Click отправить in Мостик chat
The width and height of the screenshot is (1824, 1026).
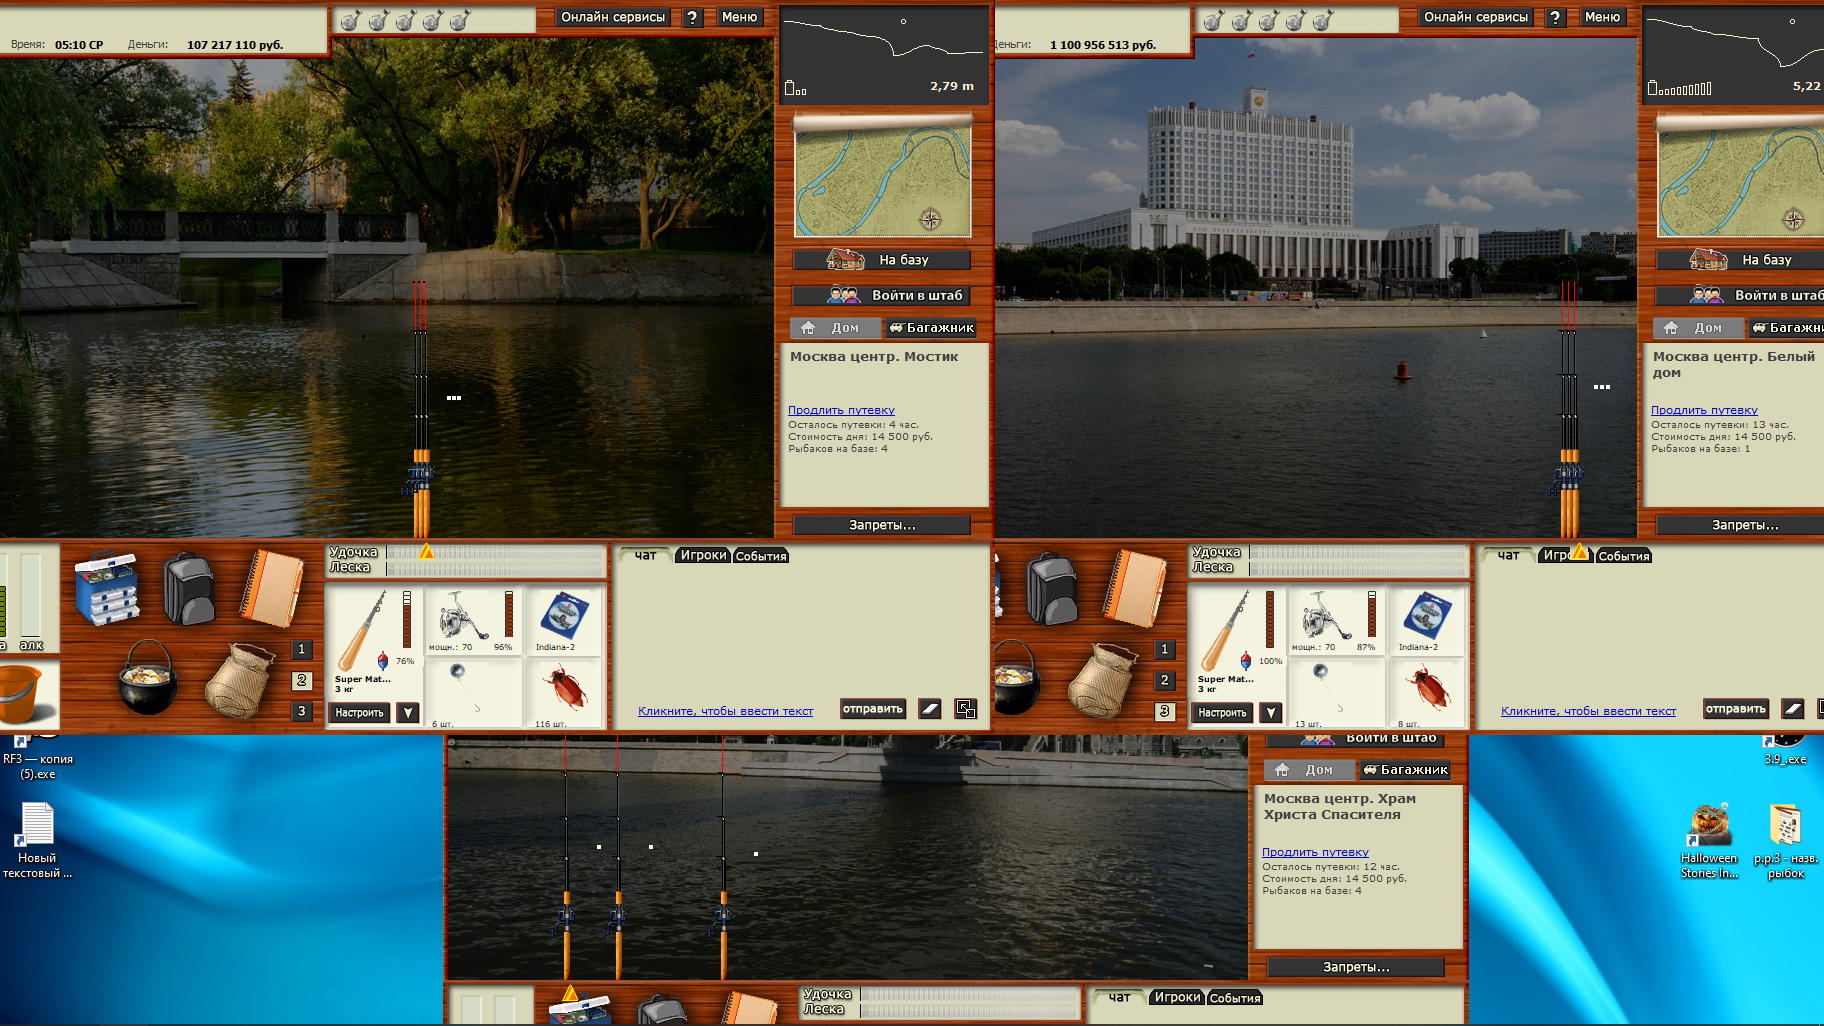coord(873,709)
